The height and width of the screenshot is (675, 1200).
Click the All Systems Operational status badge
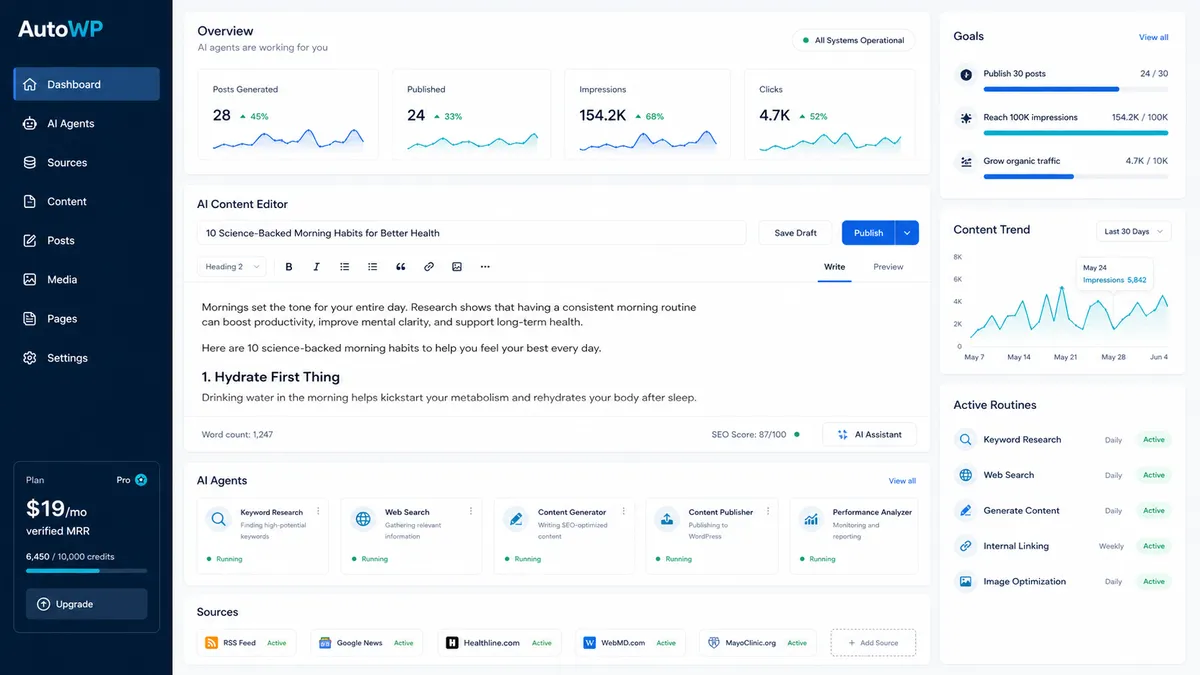[853, 41]
